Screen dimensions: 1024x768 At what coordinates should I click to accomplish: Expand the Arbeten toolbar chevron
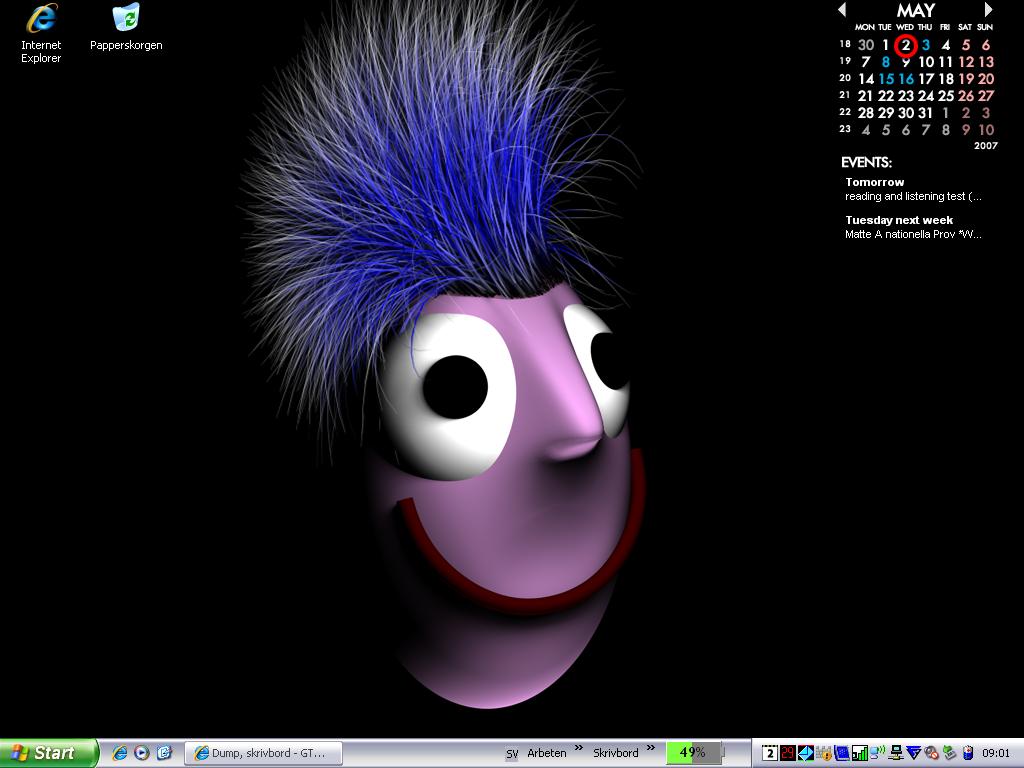coord(578,749)
